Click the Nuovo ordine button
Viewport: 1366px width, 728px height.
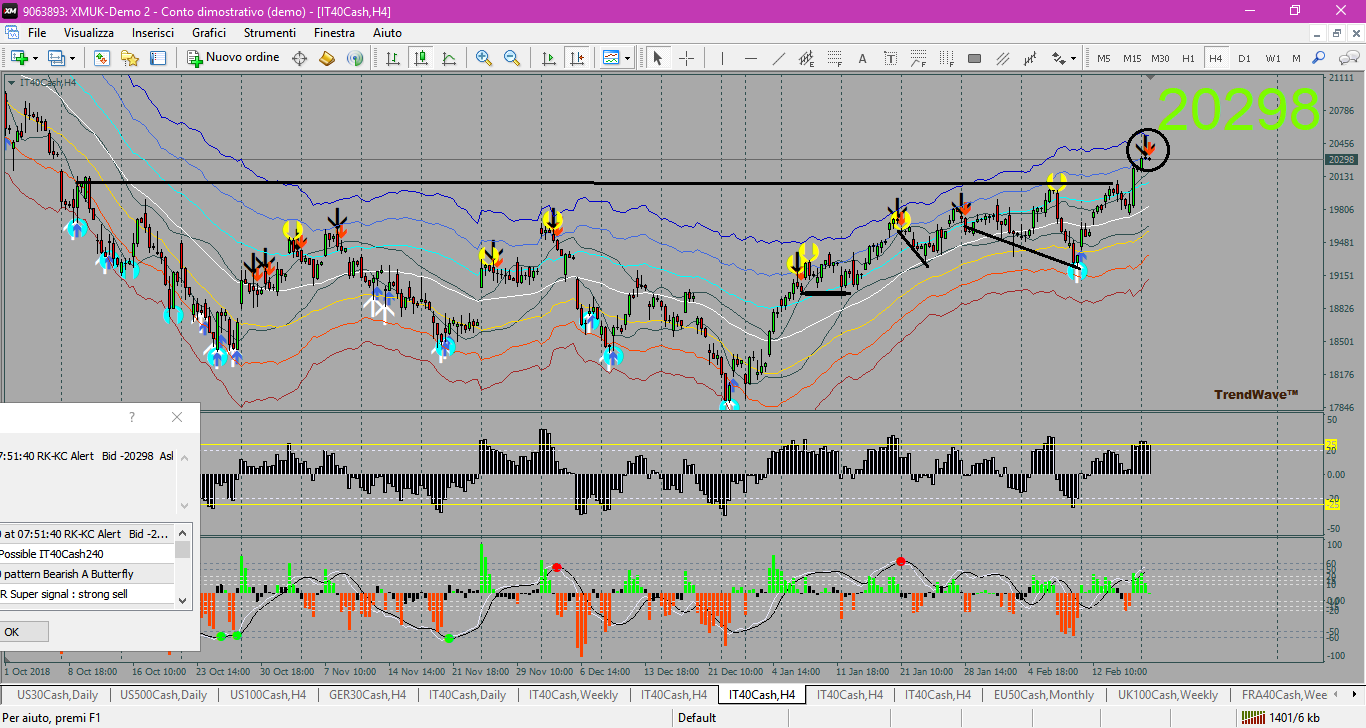pyautogui.click(x=234, y=58)
